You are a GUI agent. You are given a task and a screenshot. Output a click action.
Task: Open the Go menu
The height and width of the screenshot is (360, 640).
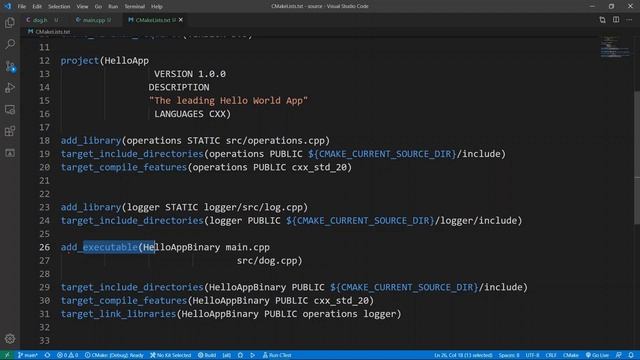tap(98, 7)
